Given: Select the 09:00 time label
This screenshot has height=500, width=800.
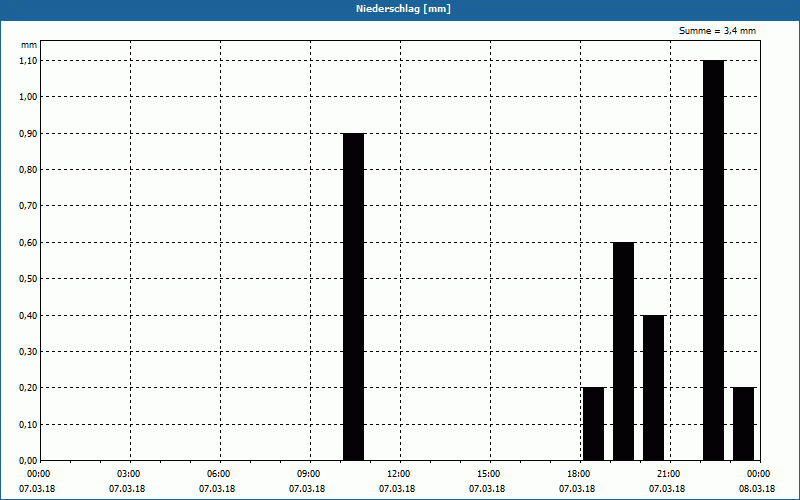Looking at the screenshot, I should point(309,474).
